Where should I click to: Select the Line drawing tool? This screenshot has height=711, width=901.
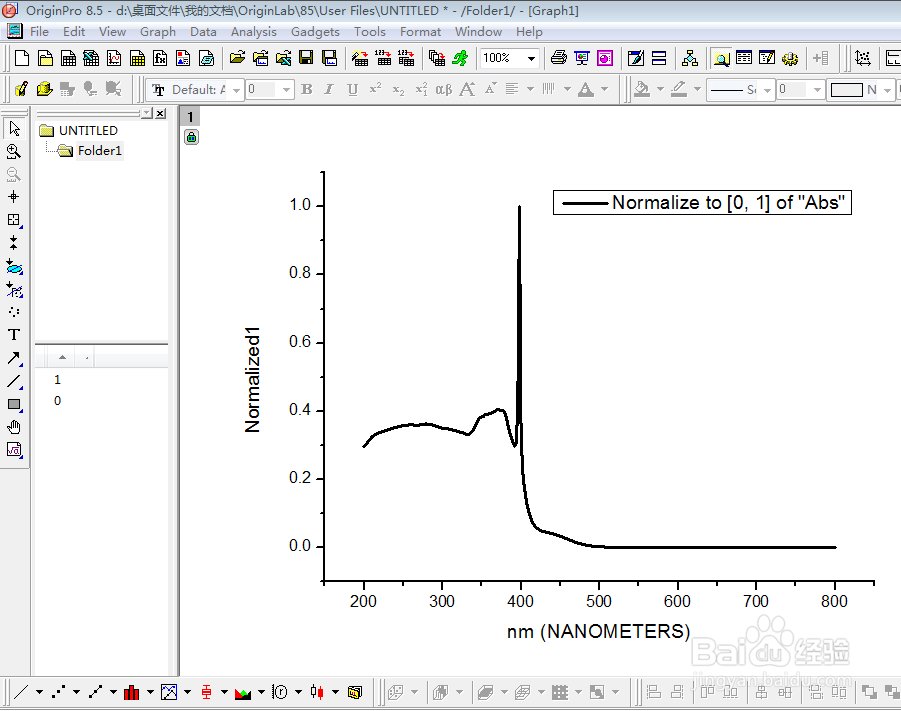click(x=14, y=381)
